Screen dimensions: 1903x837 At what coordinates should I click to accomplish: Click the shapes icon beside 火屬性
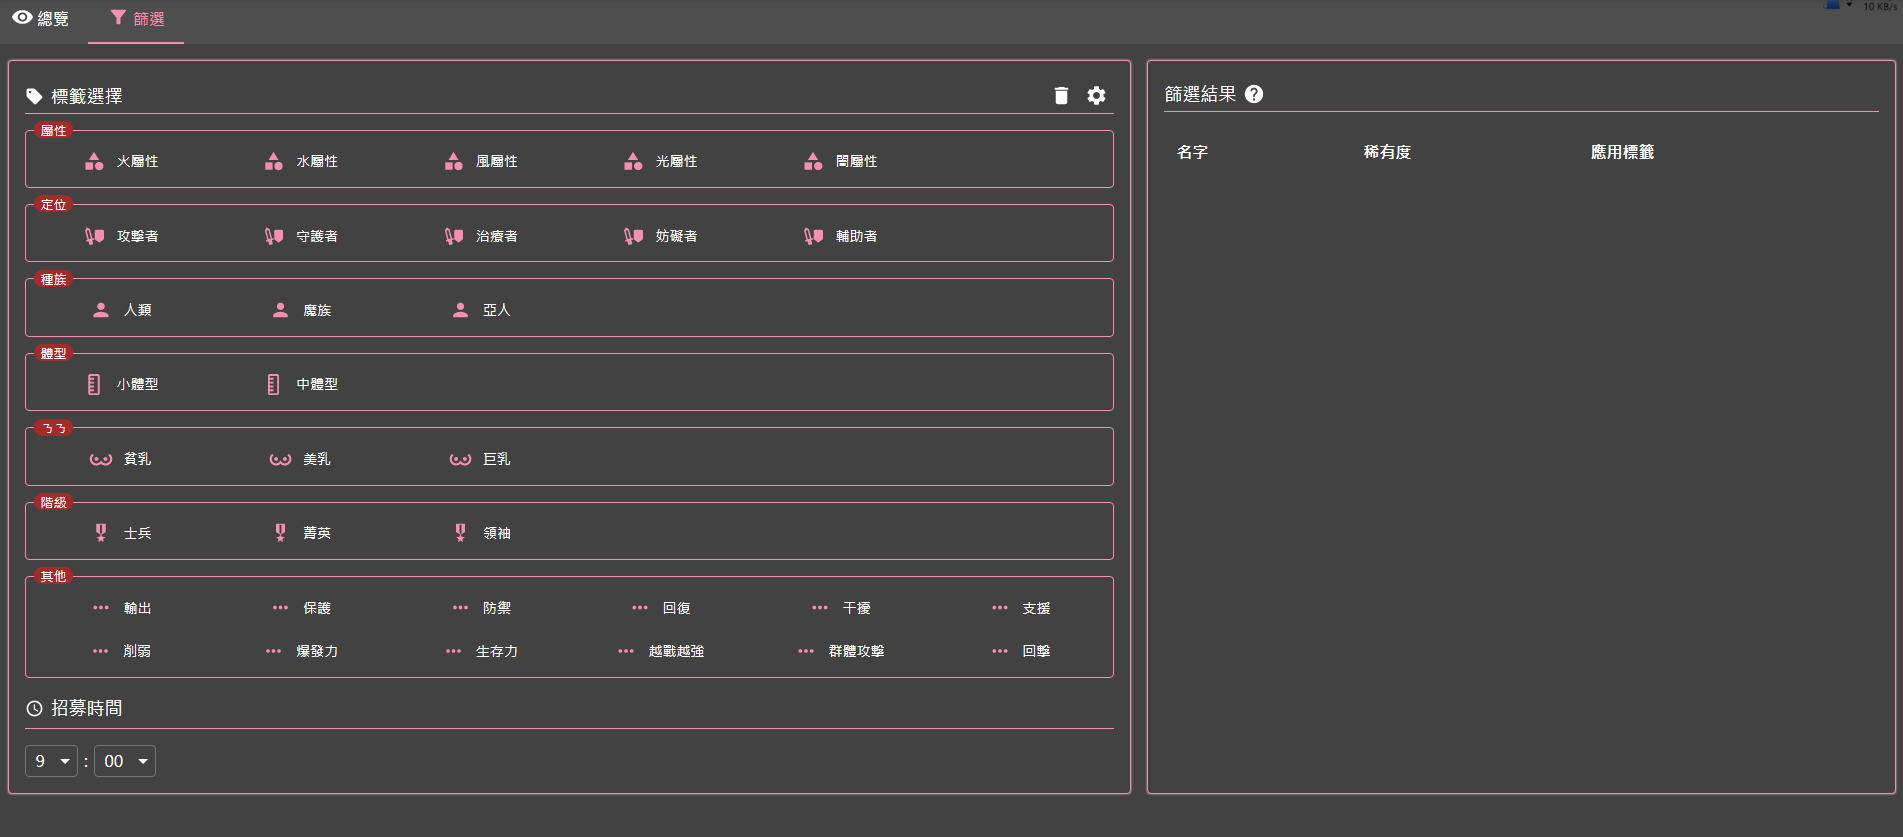click(x=94, y=161)
